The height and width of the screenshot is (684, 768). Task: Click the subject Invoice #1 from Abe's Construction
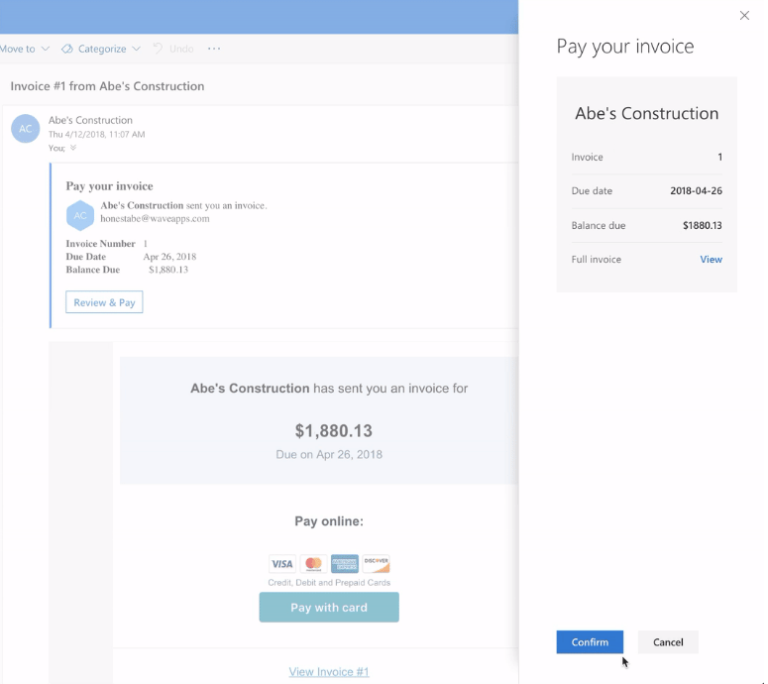[x=107, y=86]
